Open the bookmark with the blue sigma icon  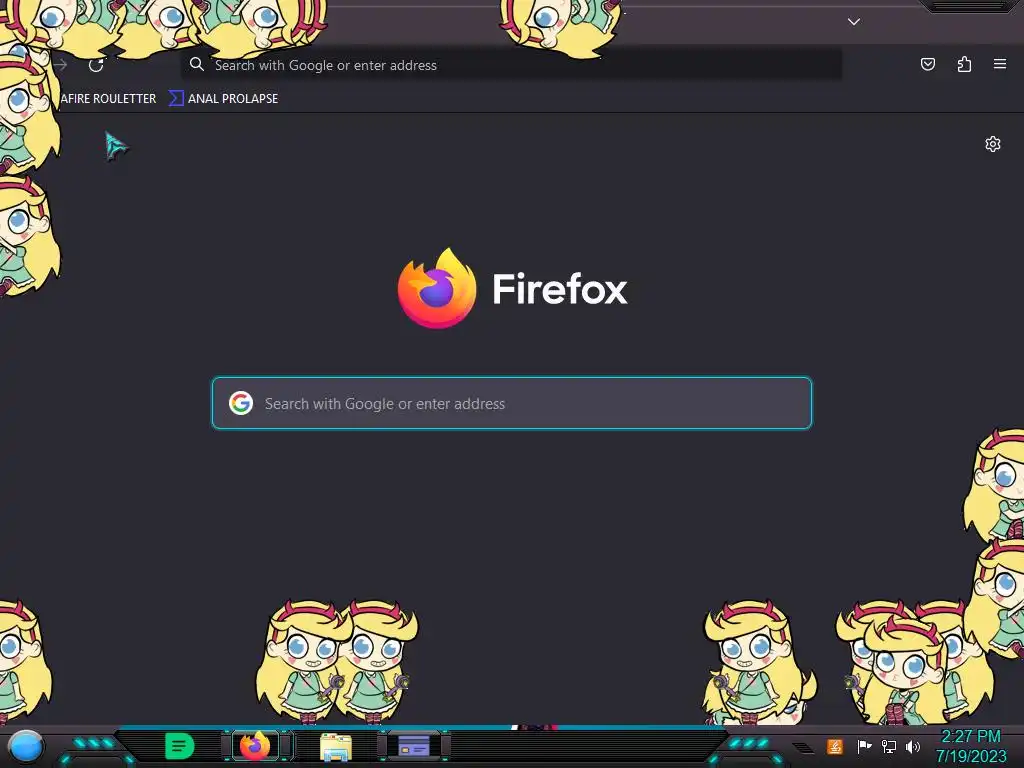223,99
